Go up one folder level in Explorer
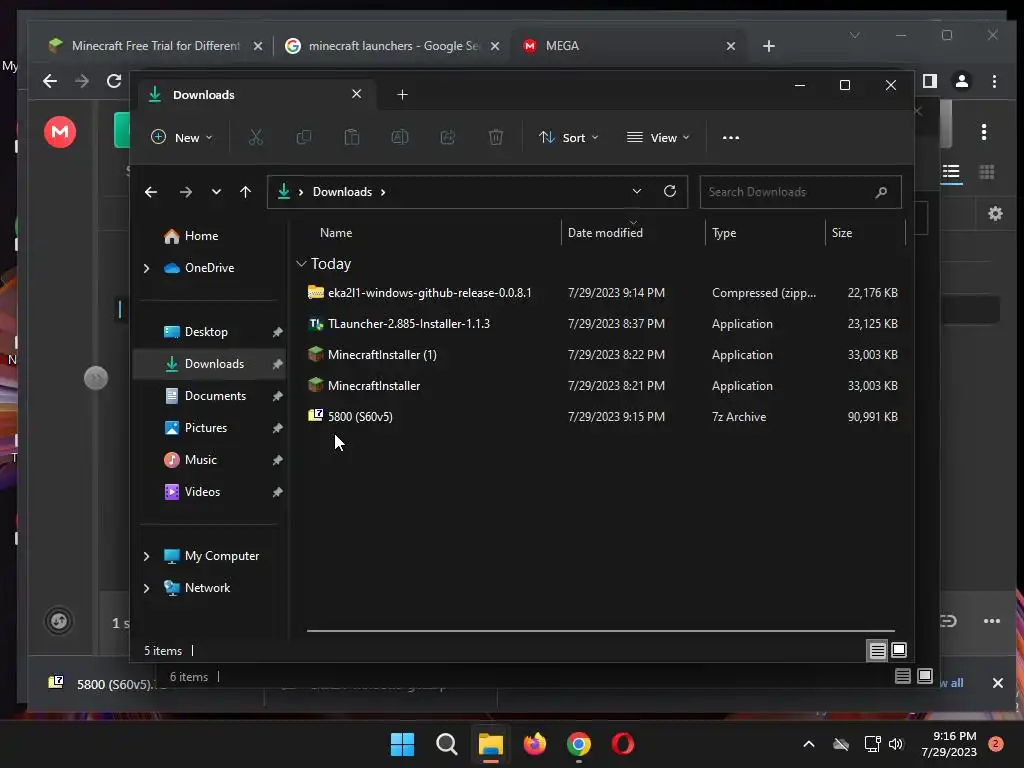Viewport: 1024px width, 768px height. coord(246,192)
